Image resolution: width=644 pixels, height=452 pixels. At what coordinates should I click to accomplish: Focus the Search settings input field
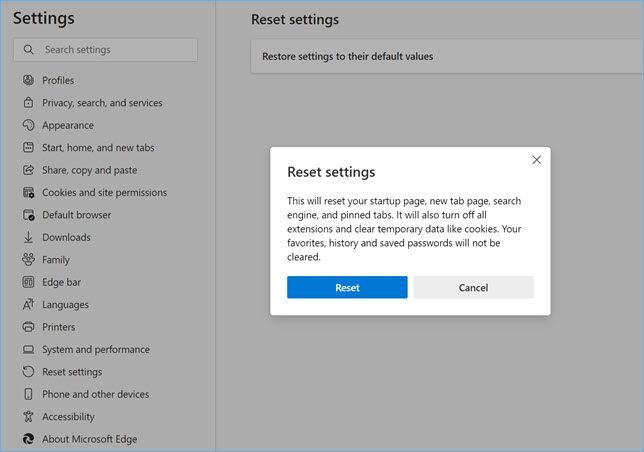(x=115, y=50)
